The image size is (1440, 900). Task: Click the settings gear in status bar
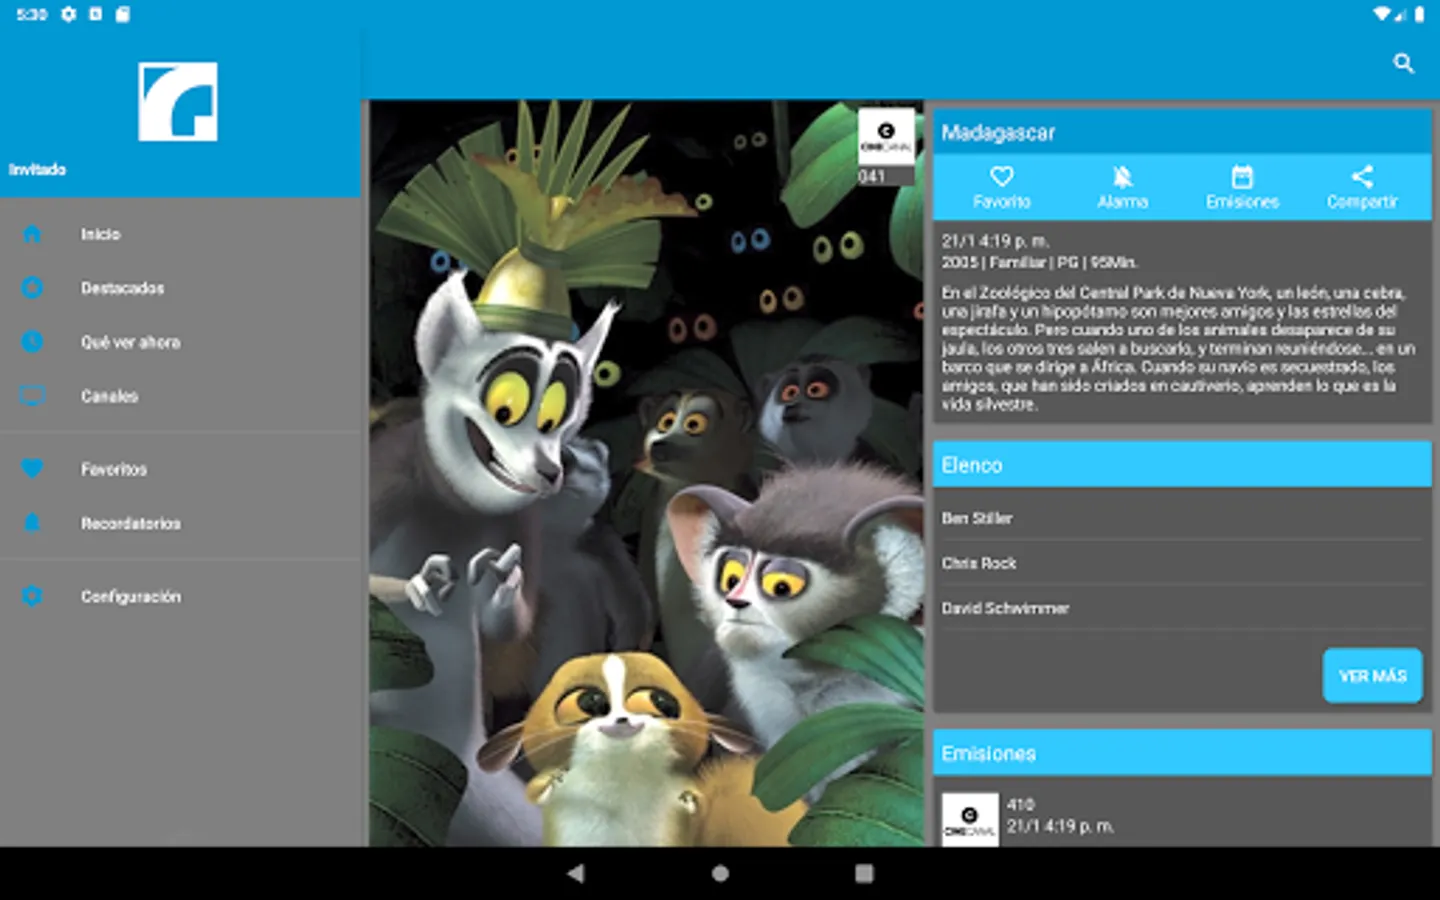(68, 14)
